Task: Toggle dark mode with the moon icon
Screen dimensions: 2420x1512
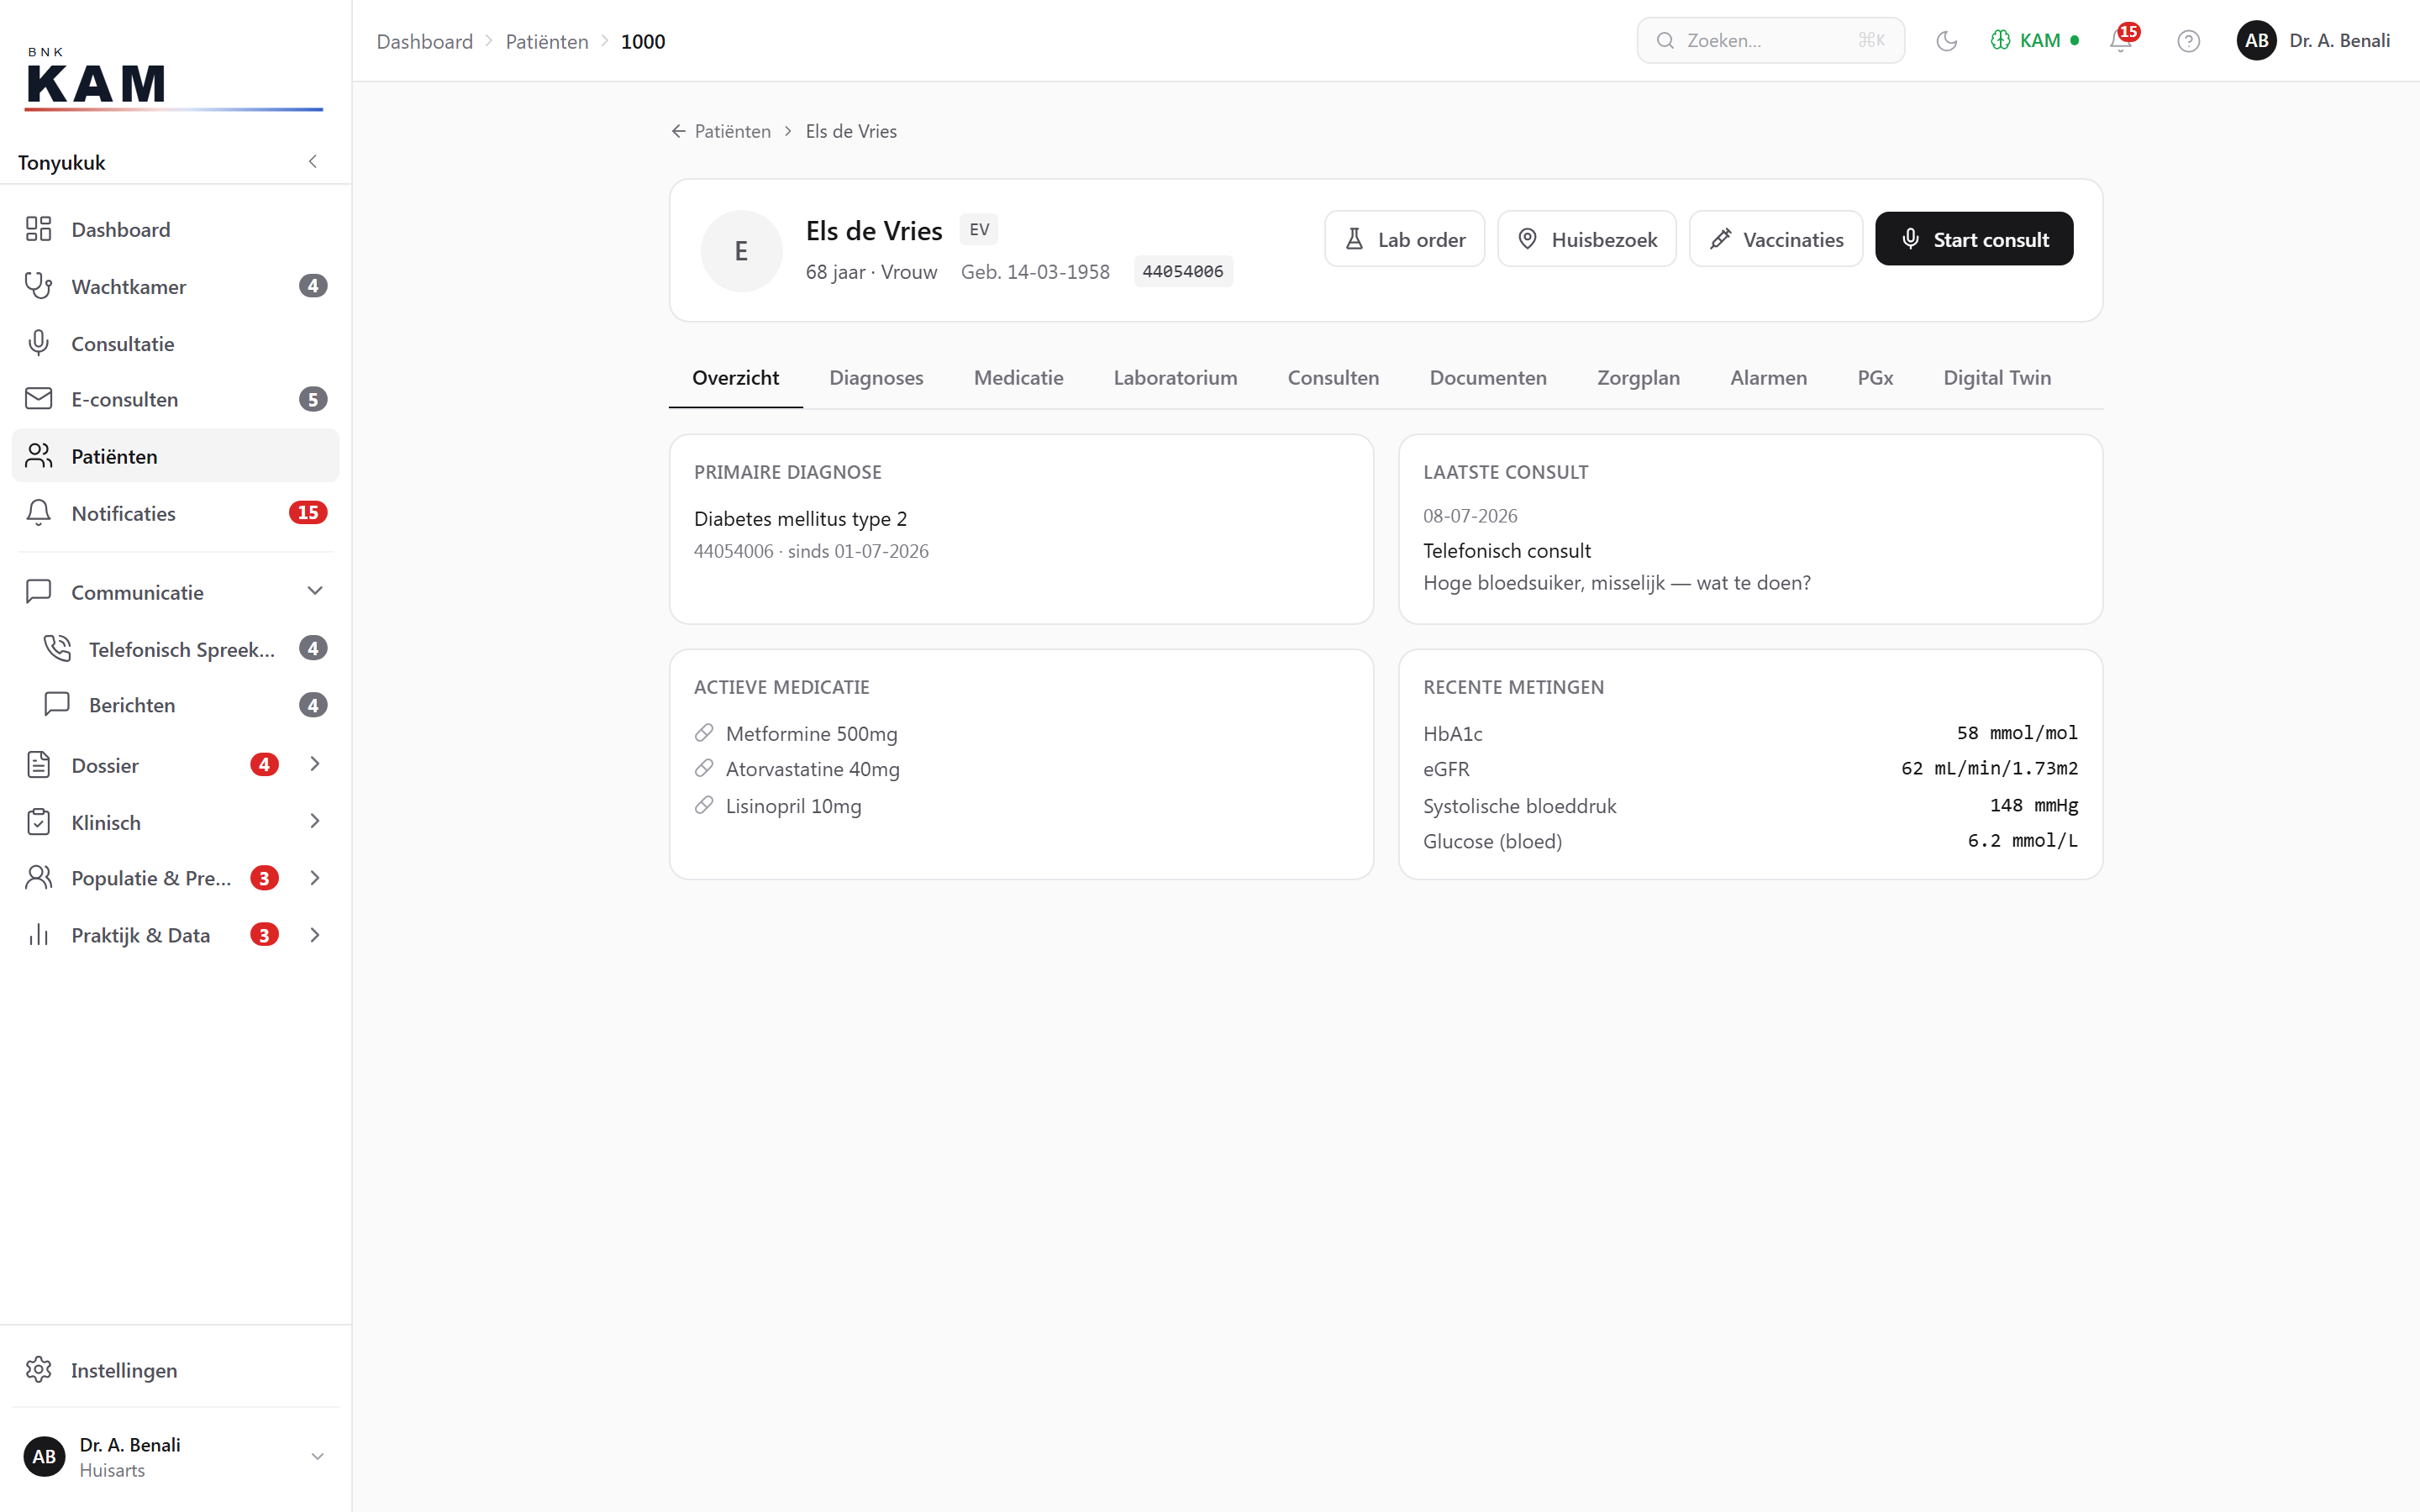Action: (x=1946, y=41)
